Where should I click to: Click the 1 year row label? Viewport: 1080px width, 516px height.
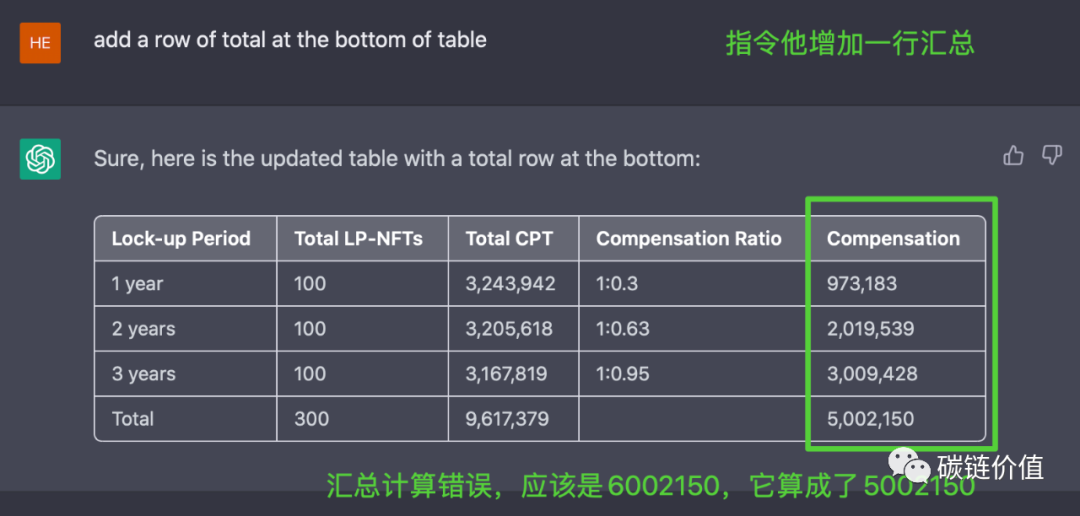tap(138, 284)
